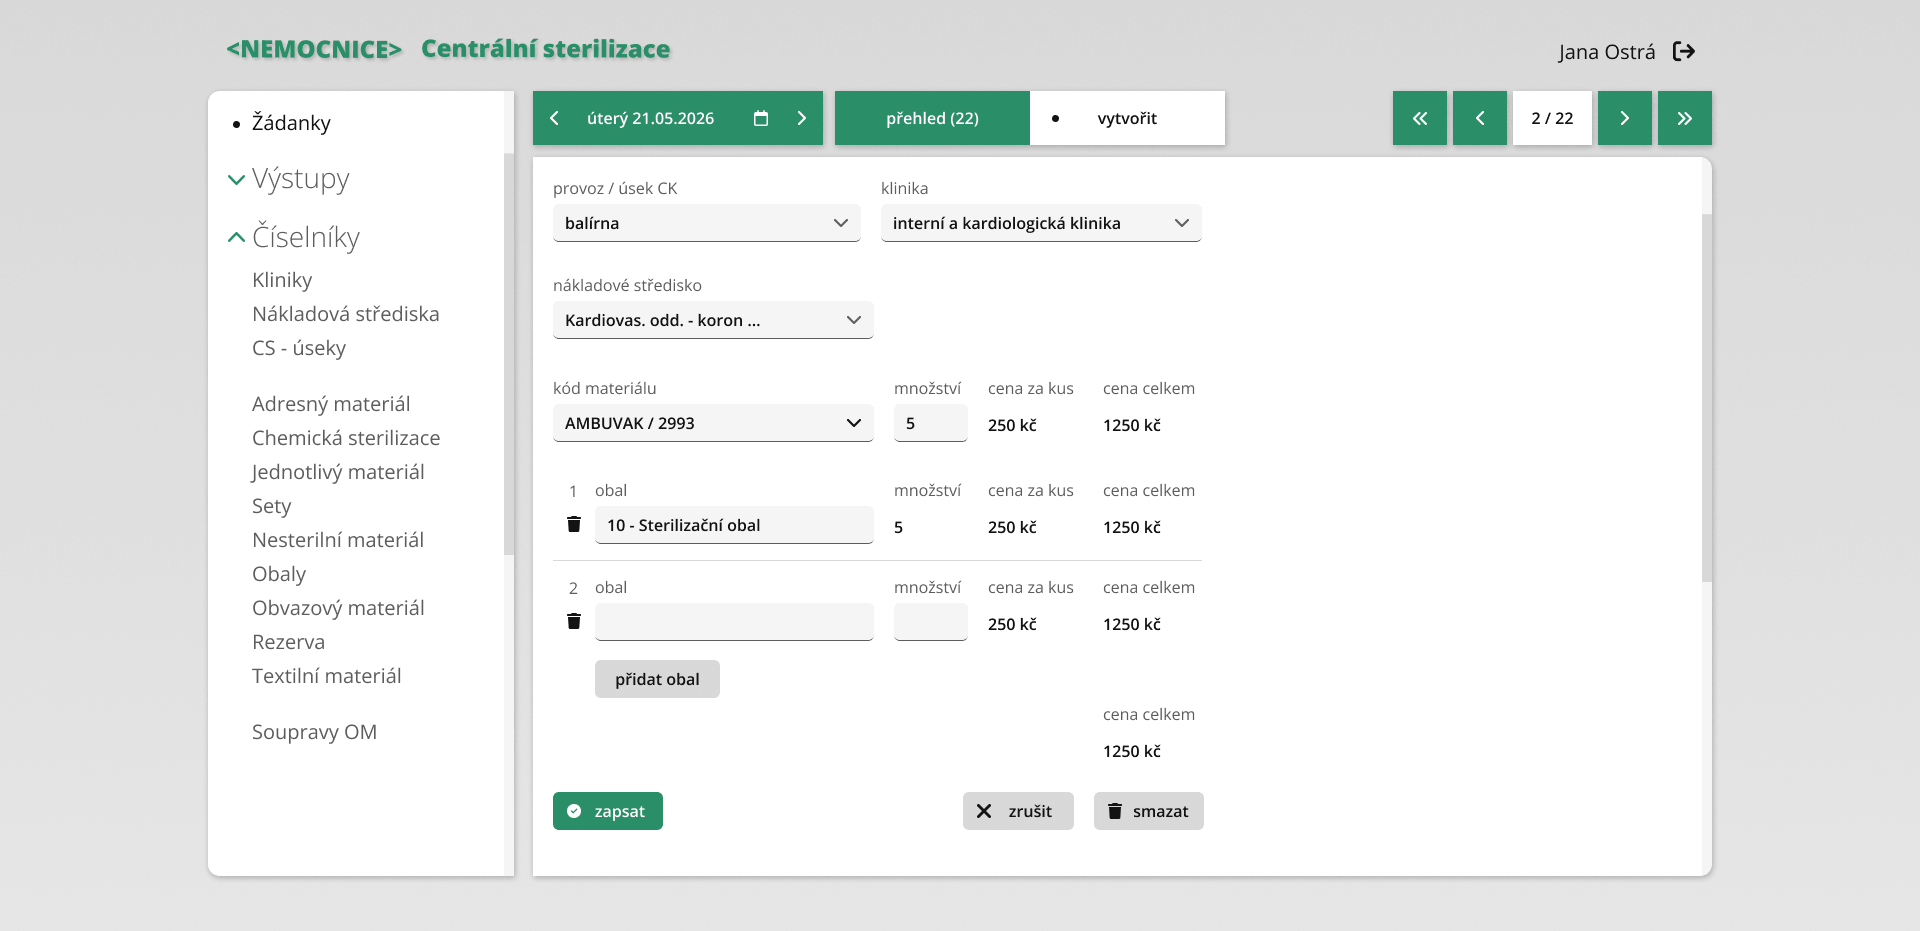This screenshot has width=1920, height=931.
Task: Click the zapsat button
Action: 608,811
